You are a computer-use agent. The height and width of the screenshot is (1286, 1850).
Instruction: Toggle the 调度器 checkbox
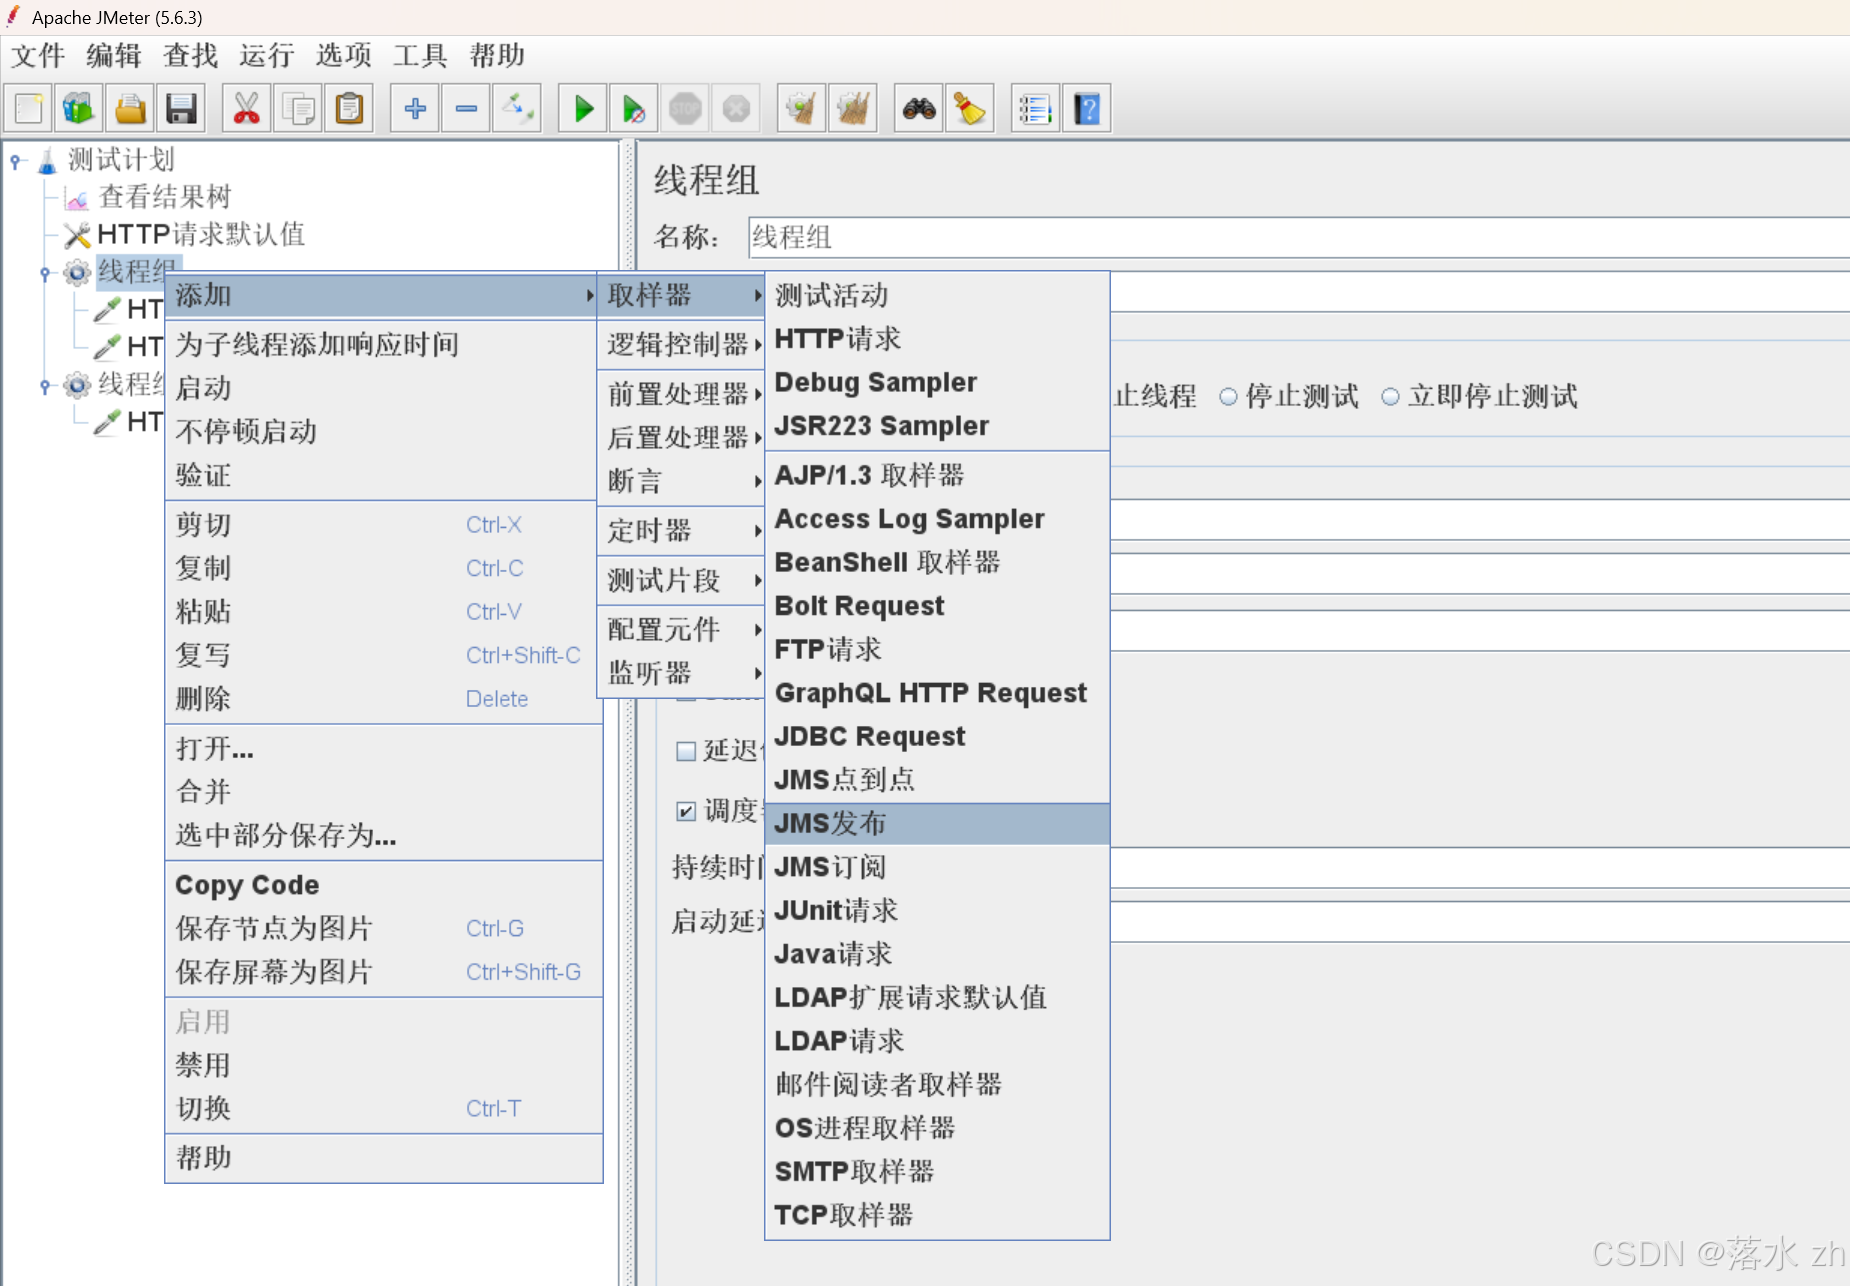coord(686,811)
